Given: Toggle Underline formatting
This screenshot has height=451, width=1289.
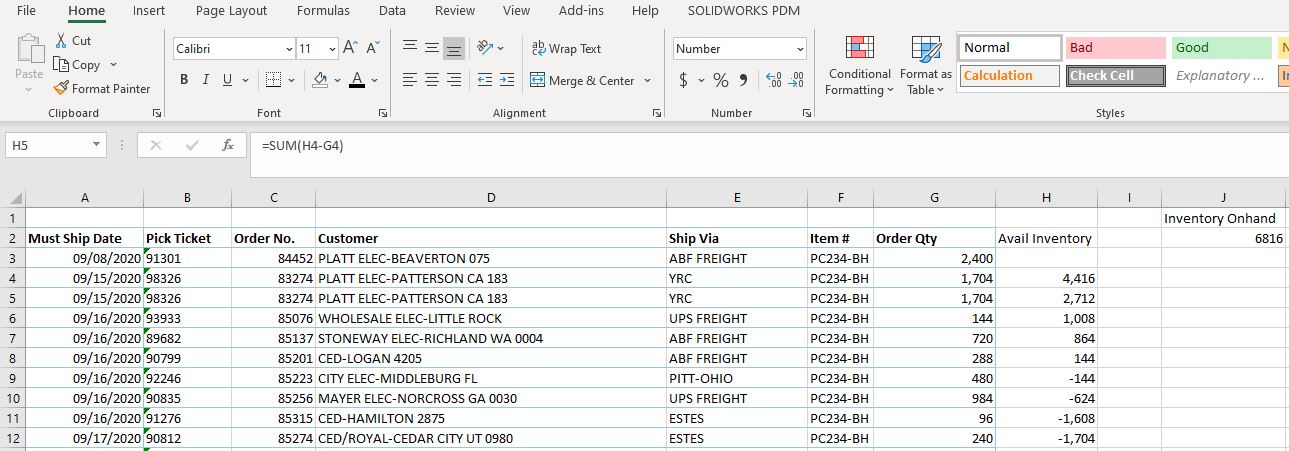Looking at the screenshot, I should pos(228,80).
